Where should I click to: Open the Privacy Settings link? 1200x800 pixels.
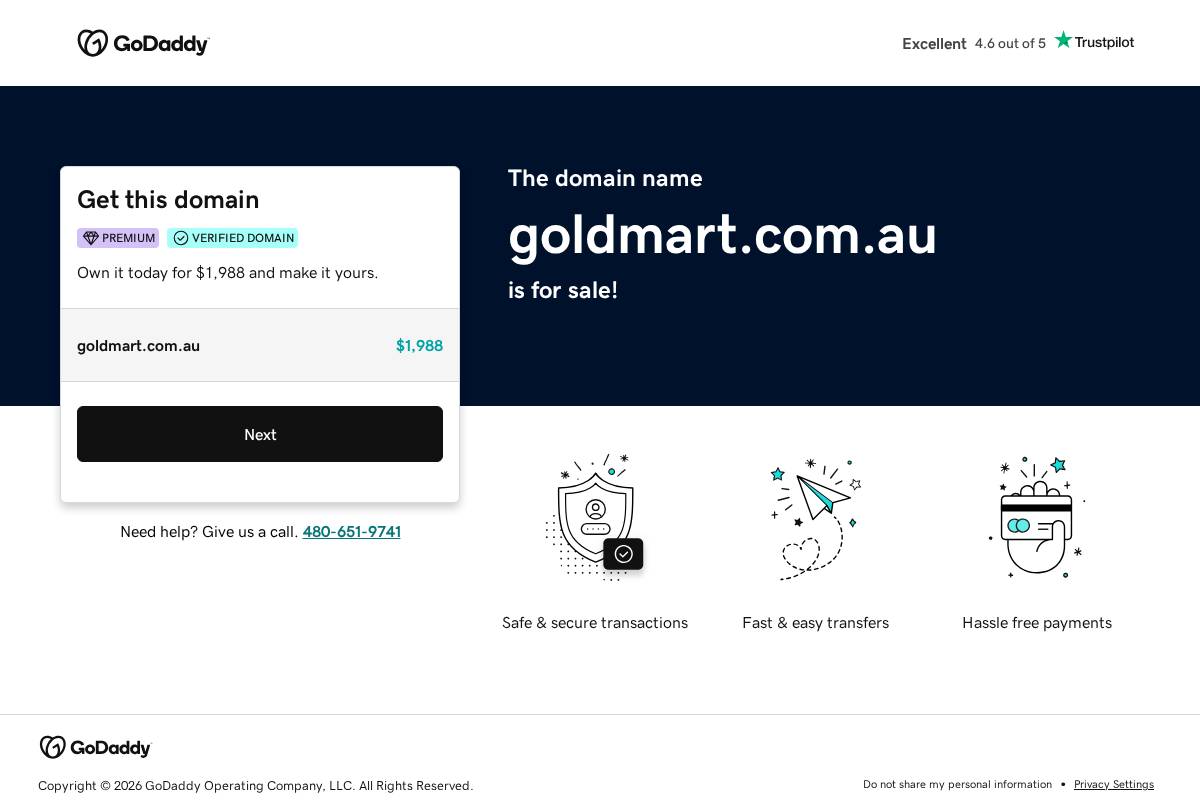pyautogui.click(x=1114, y=785)
